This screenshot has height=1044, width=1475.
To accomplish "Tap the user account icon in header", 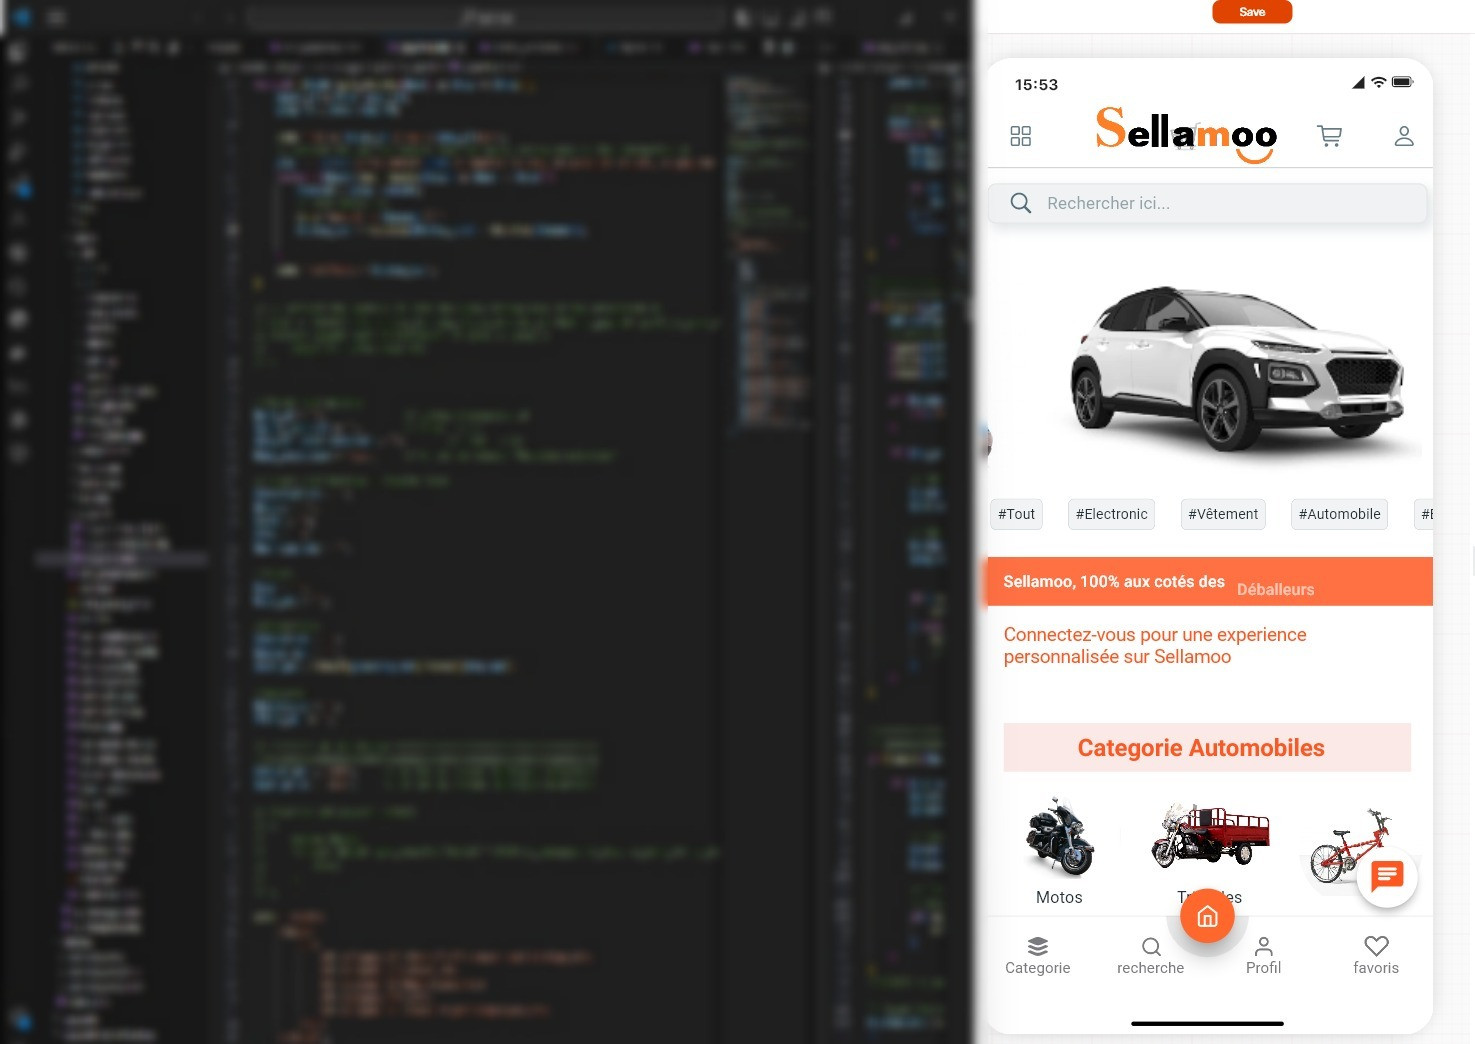I will (x=1403, y=136).
